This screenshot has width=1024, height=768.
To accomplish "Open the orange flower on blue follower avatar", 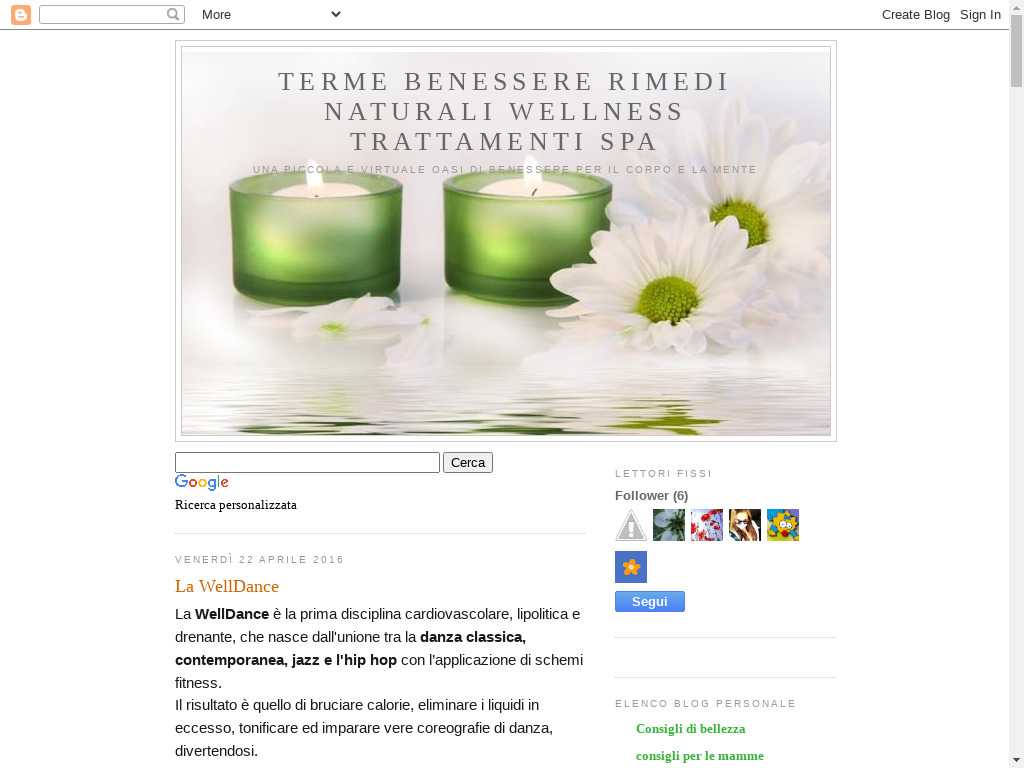I will 630,567.
